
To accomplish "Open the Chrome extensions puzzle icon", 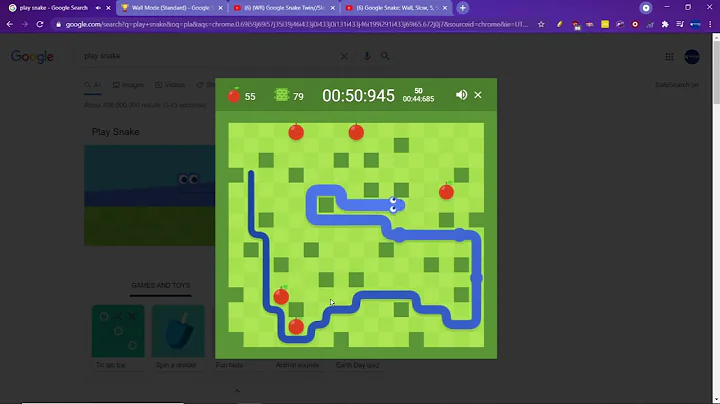I will click(665, 24).
